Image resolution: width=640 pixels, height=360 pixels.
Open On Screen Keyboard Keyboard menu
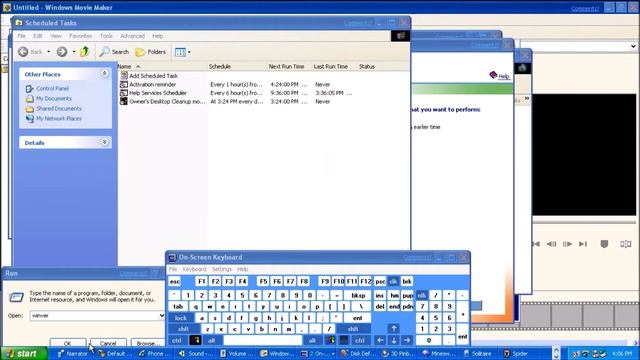coord(194,269)
